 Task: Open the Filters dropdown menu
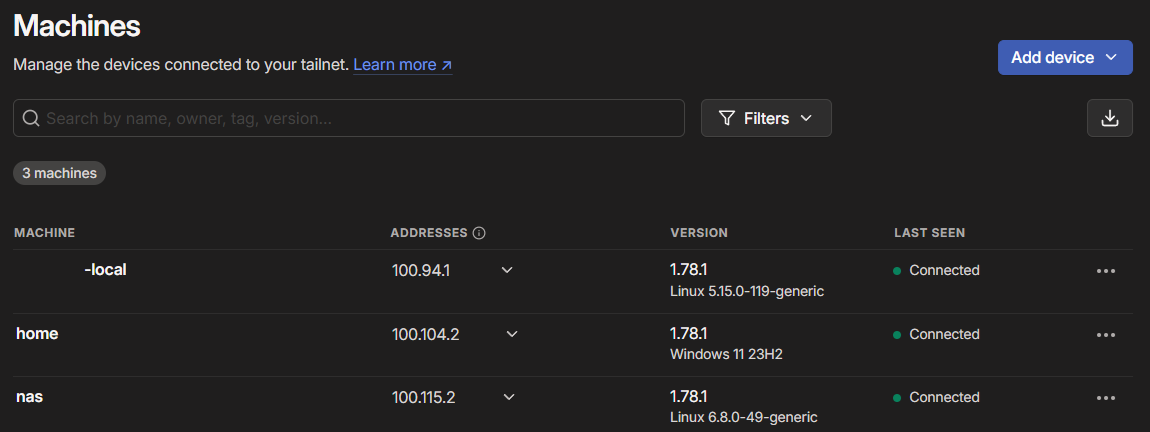(x=766, y=118)
